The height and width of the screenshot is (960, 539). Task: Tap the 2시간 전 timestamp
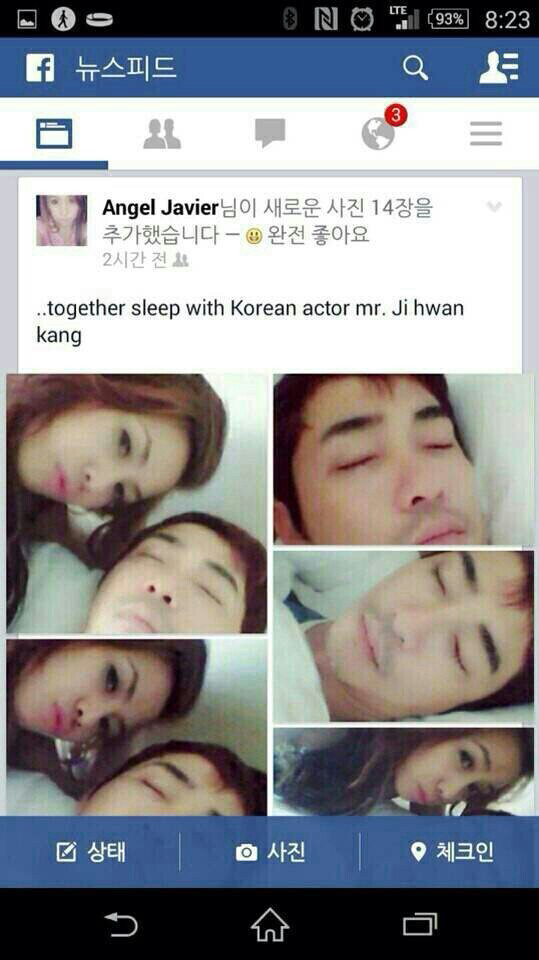[135, 260]
